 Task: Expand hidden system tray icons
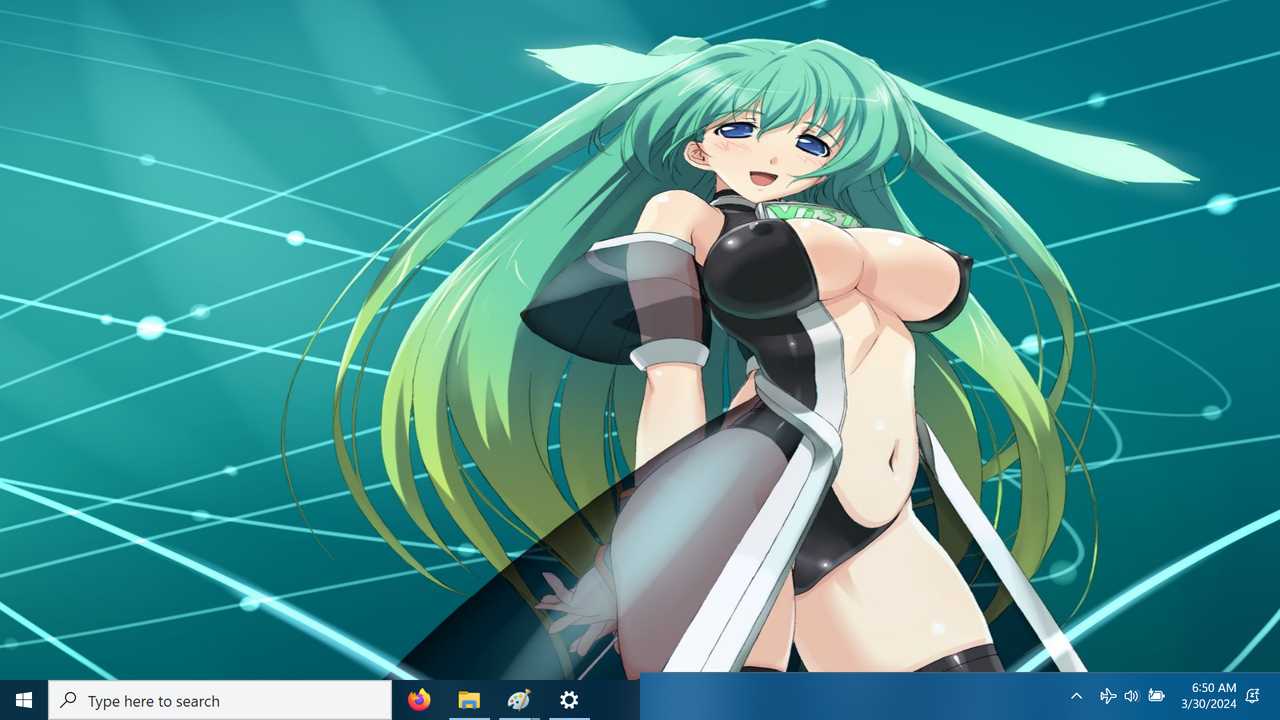tap(1076, 696)
